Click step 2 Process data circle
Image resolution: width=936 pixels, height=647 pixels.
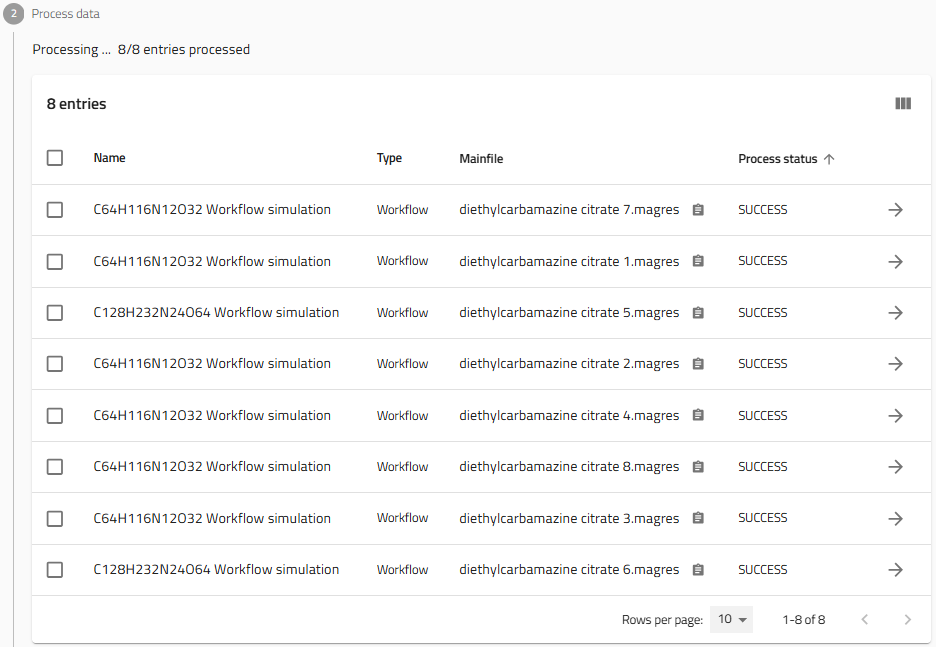coord(13,13)
